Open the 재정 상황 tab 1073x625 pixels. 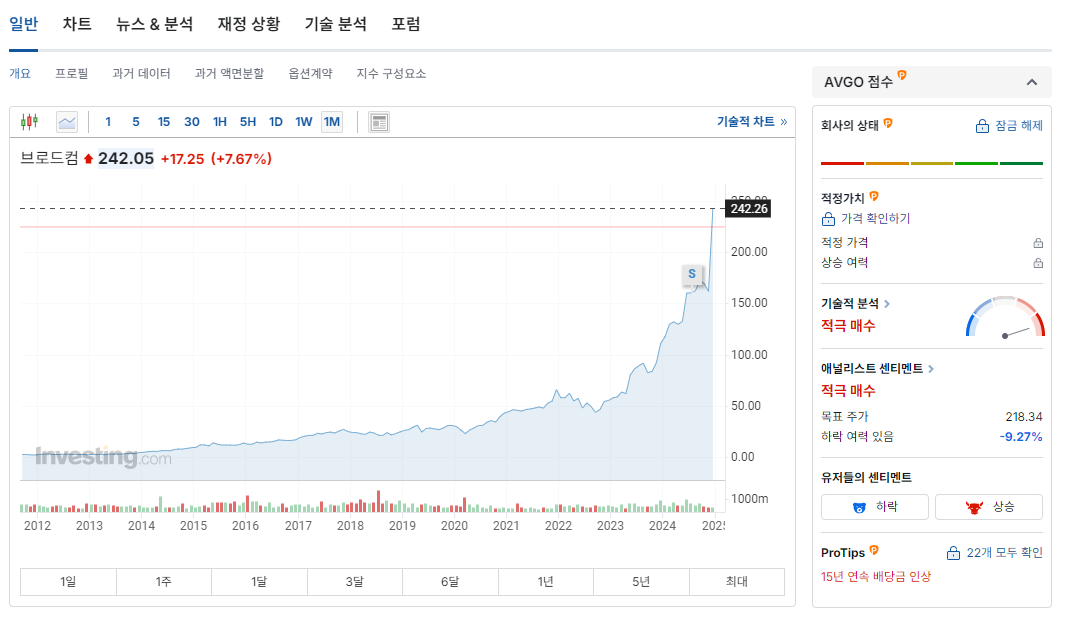tap(249, 24)
